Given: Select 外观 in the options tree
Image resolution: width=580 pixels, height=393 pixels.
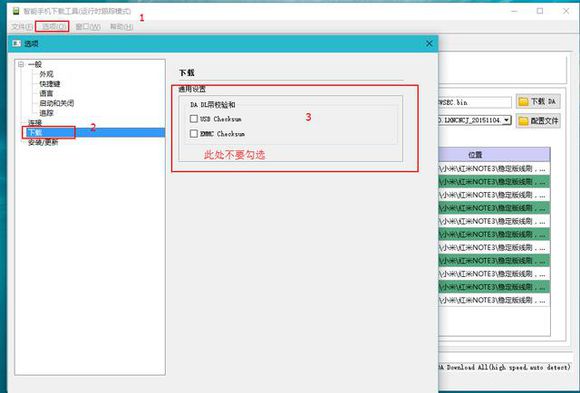Looking at the screenshot, I should [46, 74].
